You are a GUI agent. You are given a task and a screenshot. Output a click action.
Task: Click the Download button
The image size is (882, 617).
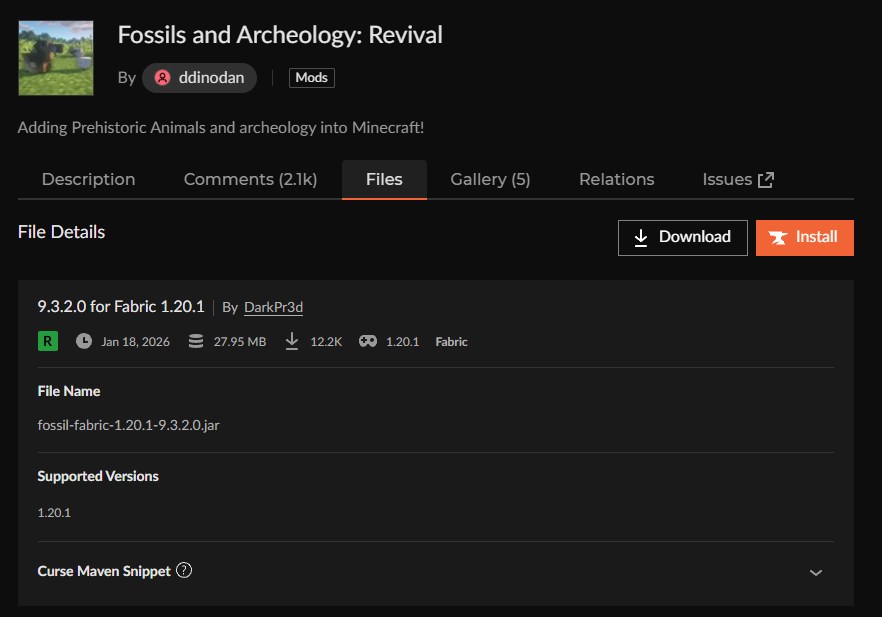[682, 237]
